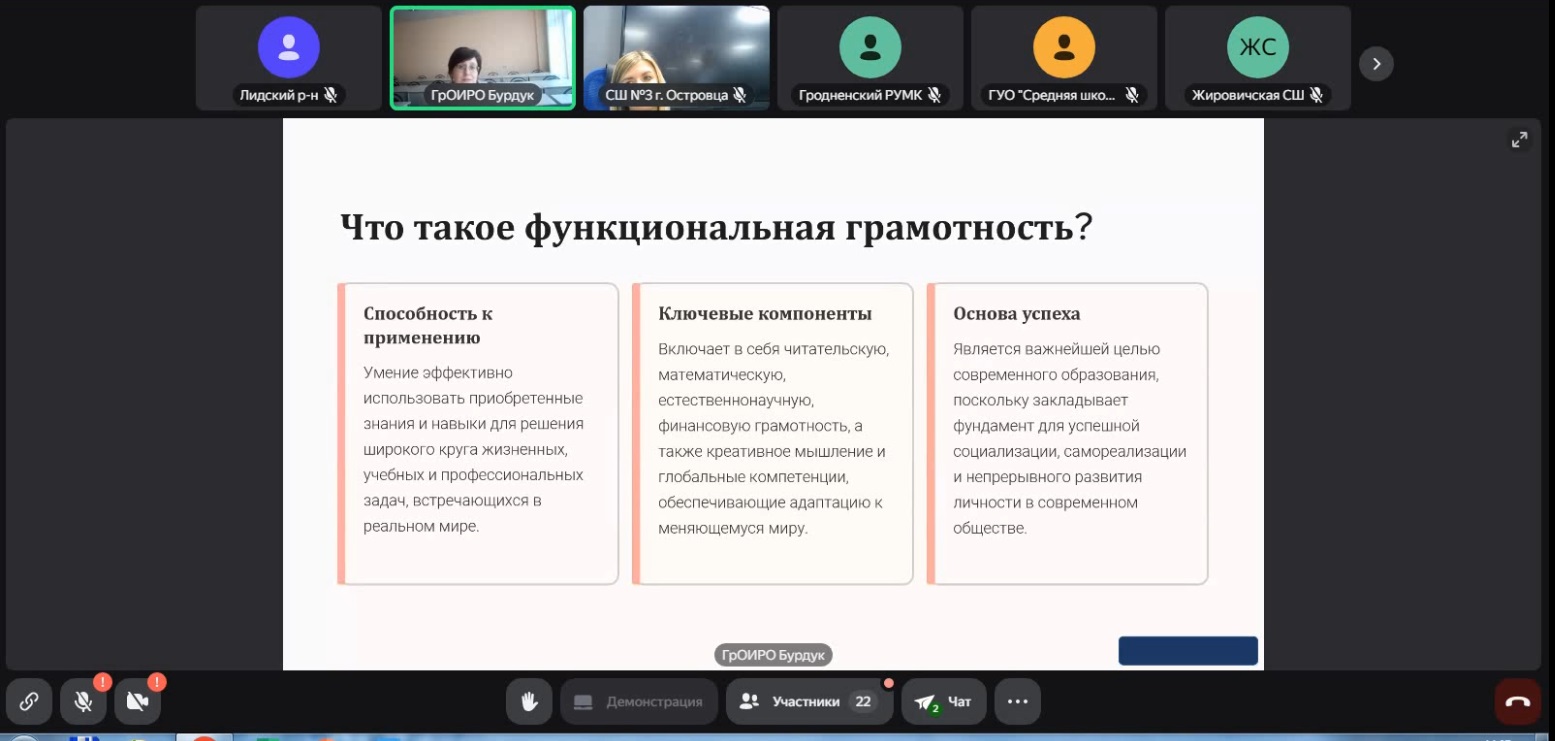Start screen sharing with Демонстрация button

coord(639,701)
